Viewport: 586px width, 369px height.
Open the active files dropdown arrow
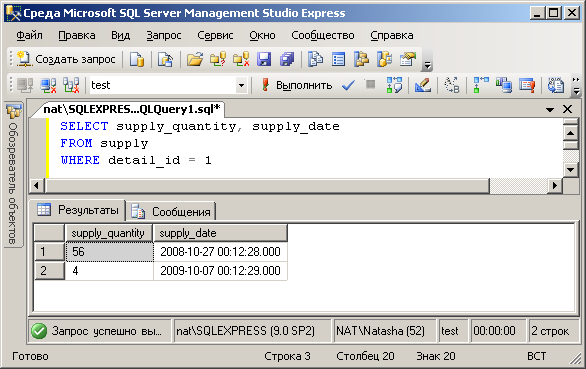550,110
